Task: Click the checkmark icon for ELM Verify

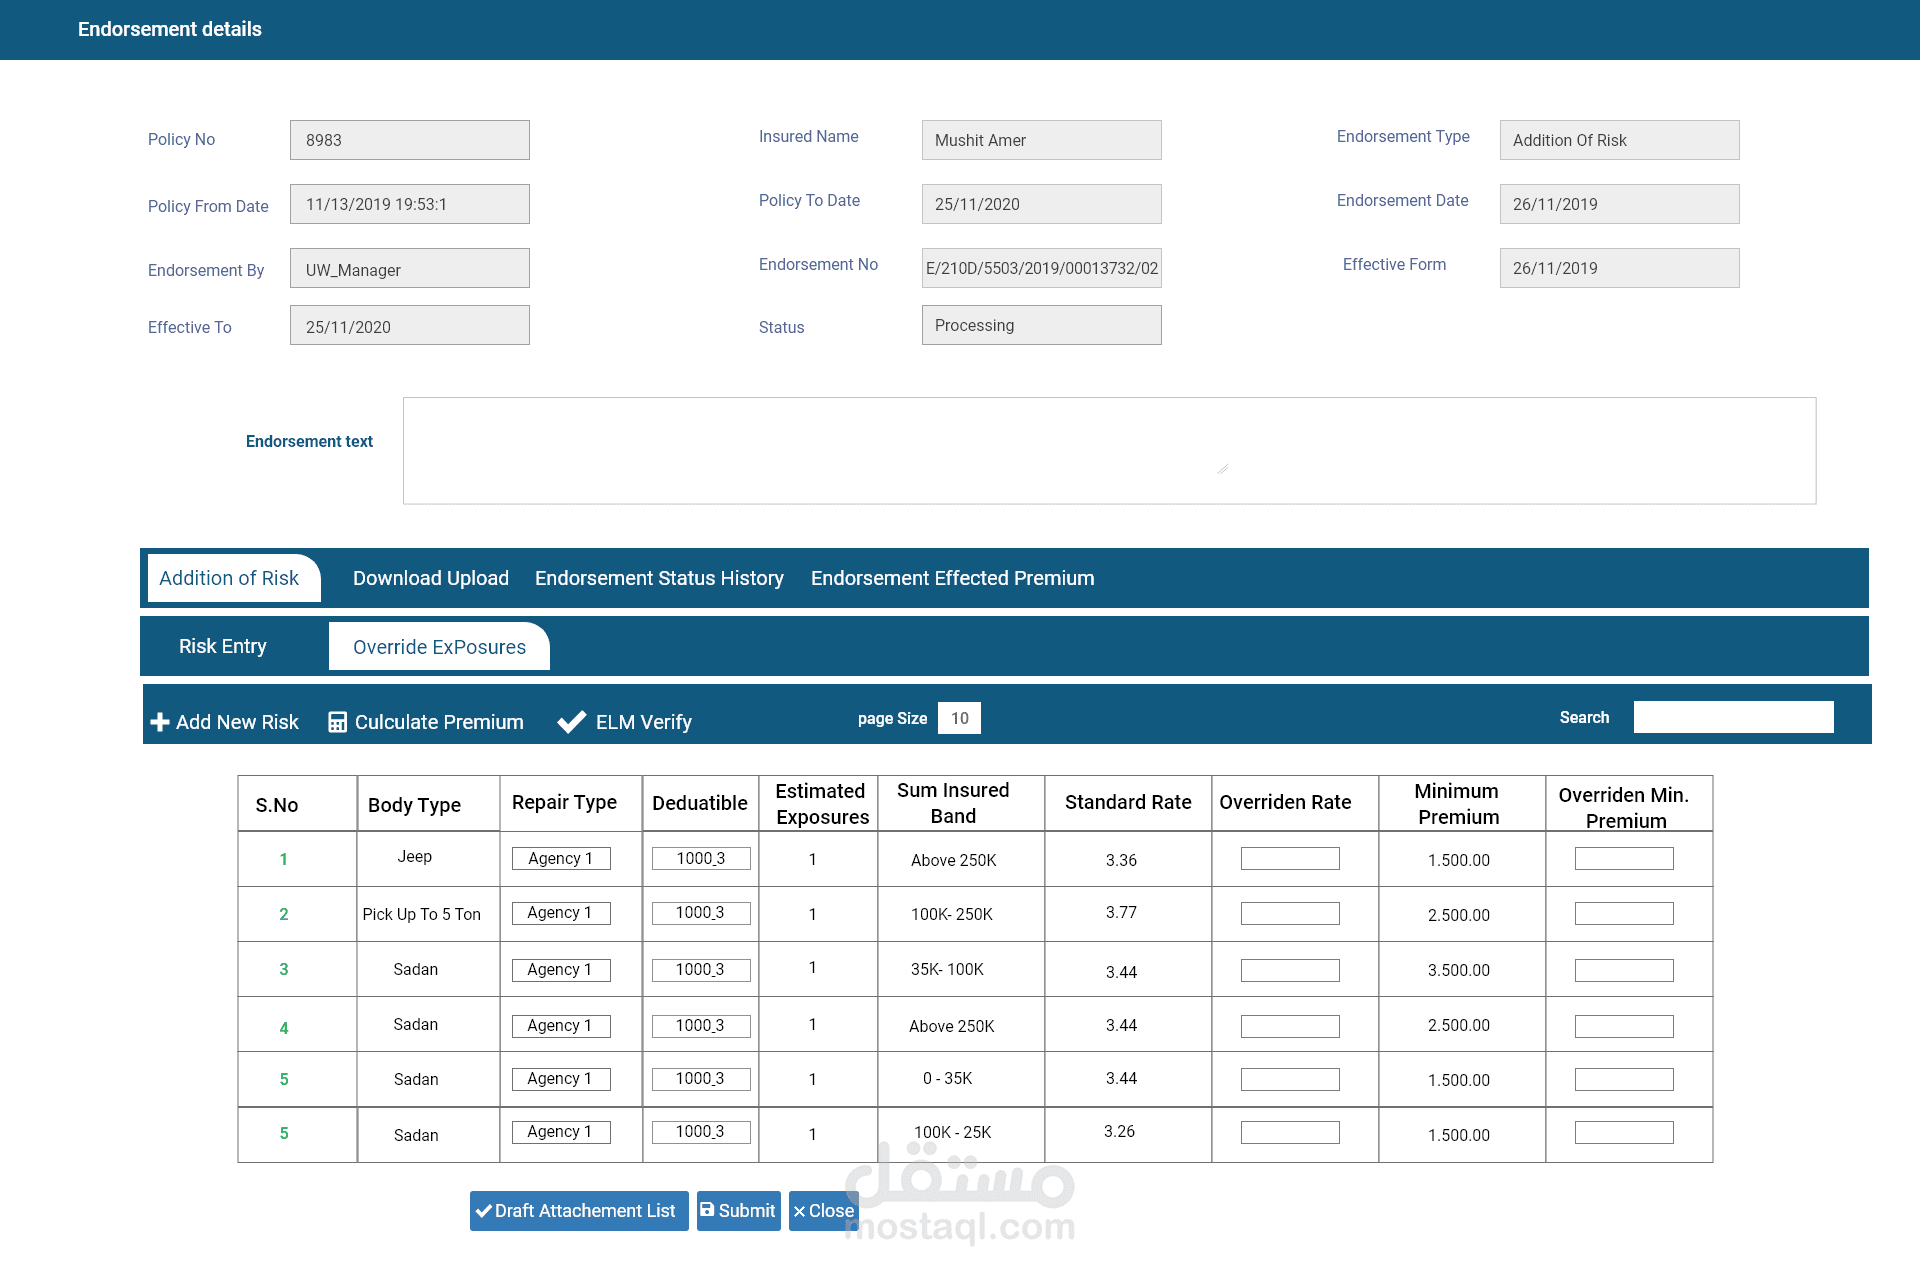Action: click(571, 722)
